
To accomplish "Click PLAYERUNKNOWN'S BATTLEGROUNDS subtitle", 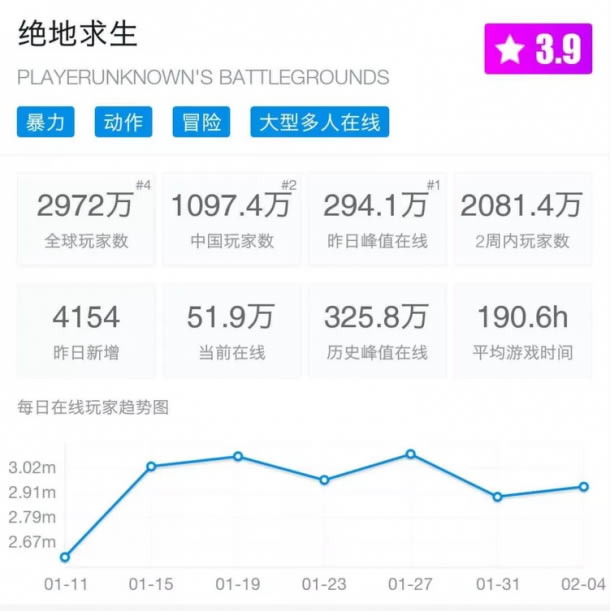I will (x=203, y=77).
